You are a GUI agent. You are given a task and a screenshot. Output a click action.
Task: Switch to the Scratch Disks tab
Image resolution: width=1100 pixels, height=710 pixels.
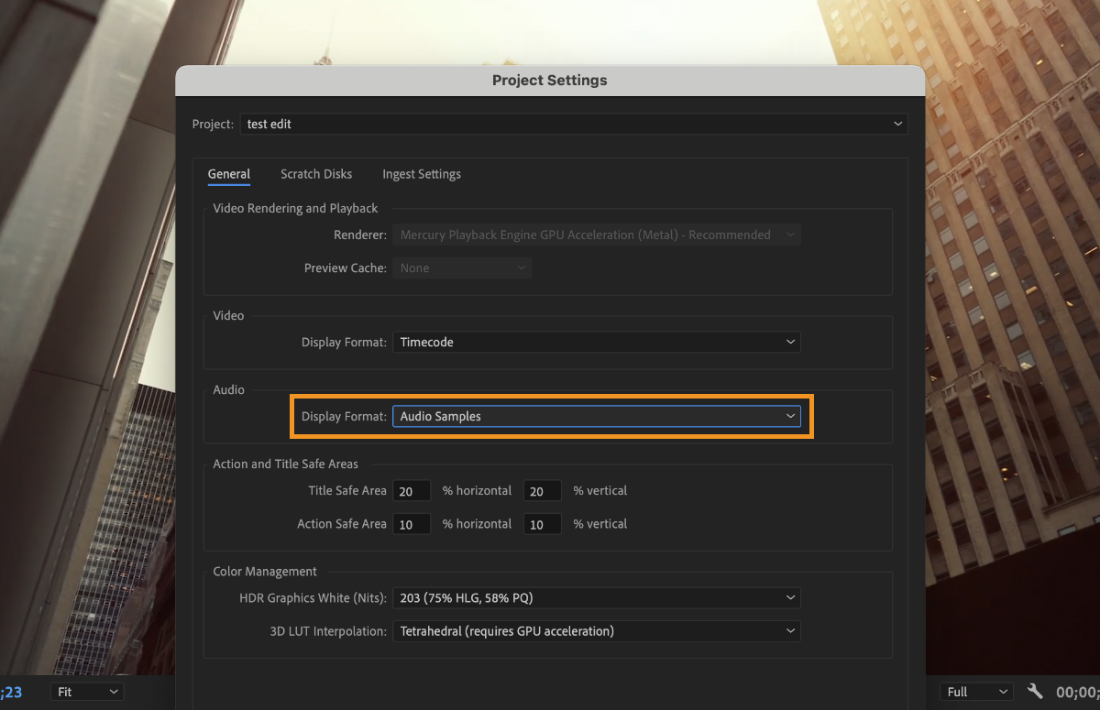click(x=316, y=174)
